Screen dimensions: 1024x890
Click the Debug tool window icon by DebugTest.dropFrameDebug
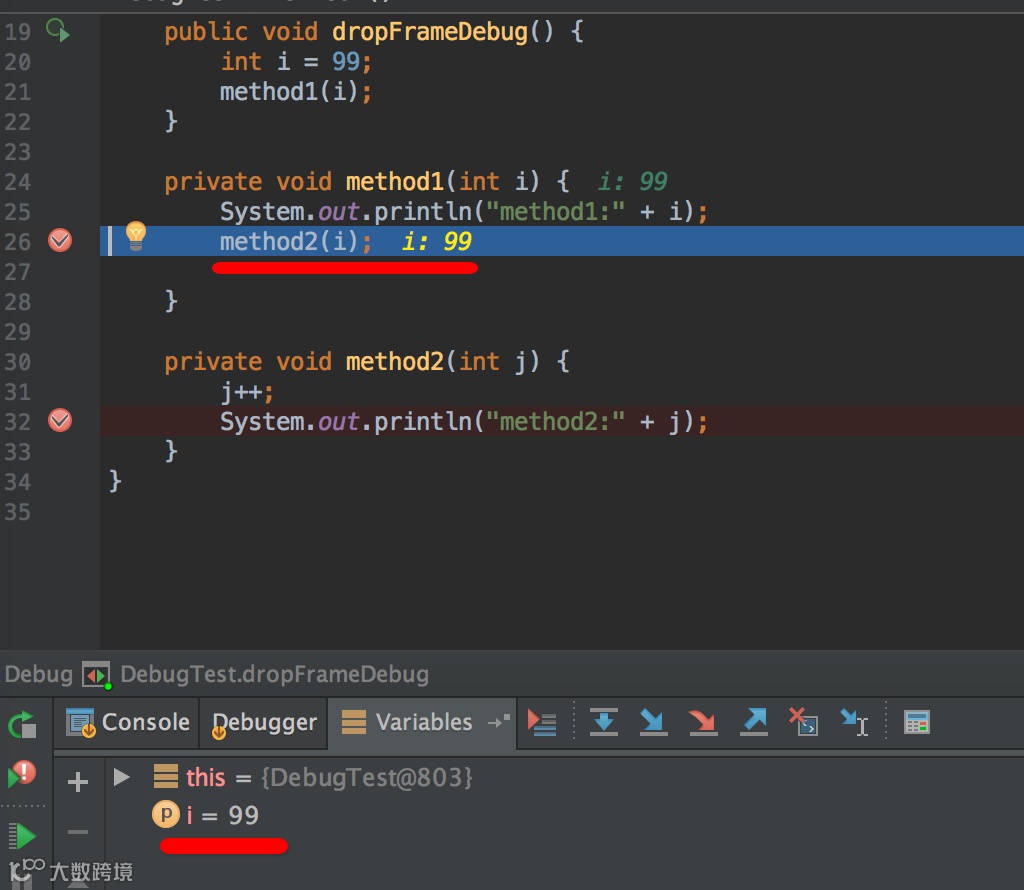click(97, 675)
